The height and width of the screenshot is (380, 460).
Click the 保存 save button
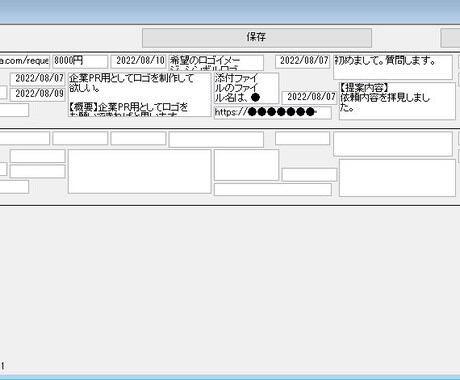257,38
